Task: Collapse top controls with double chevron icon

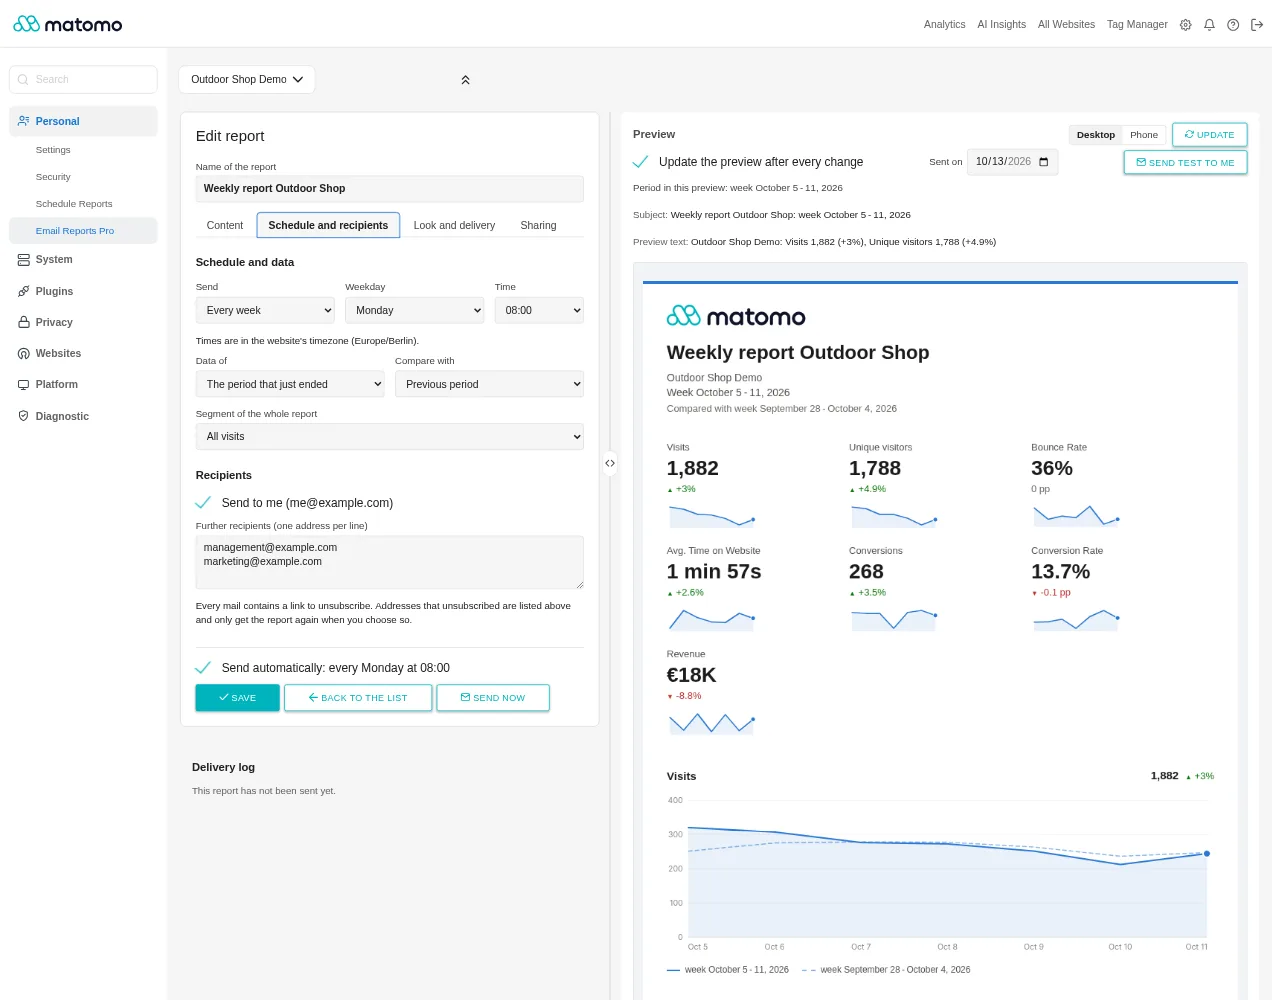Action: click(x=465, y=80)
